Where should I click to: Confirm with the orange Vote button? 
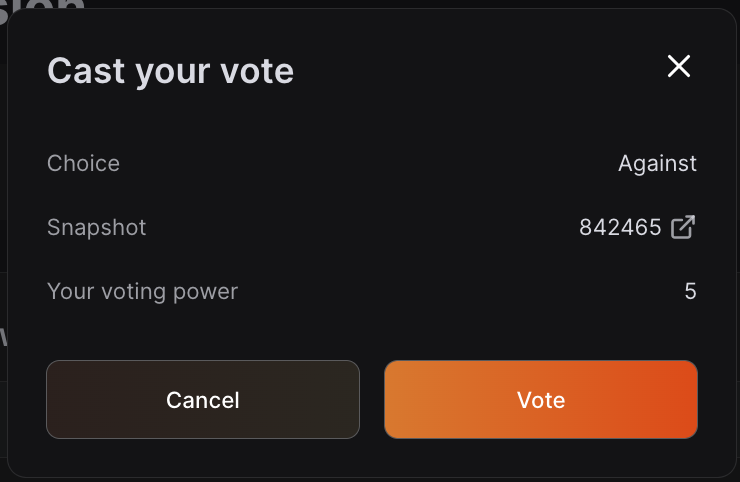tap(541, 400)
